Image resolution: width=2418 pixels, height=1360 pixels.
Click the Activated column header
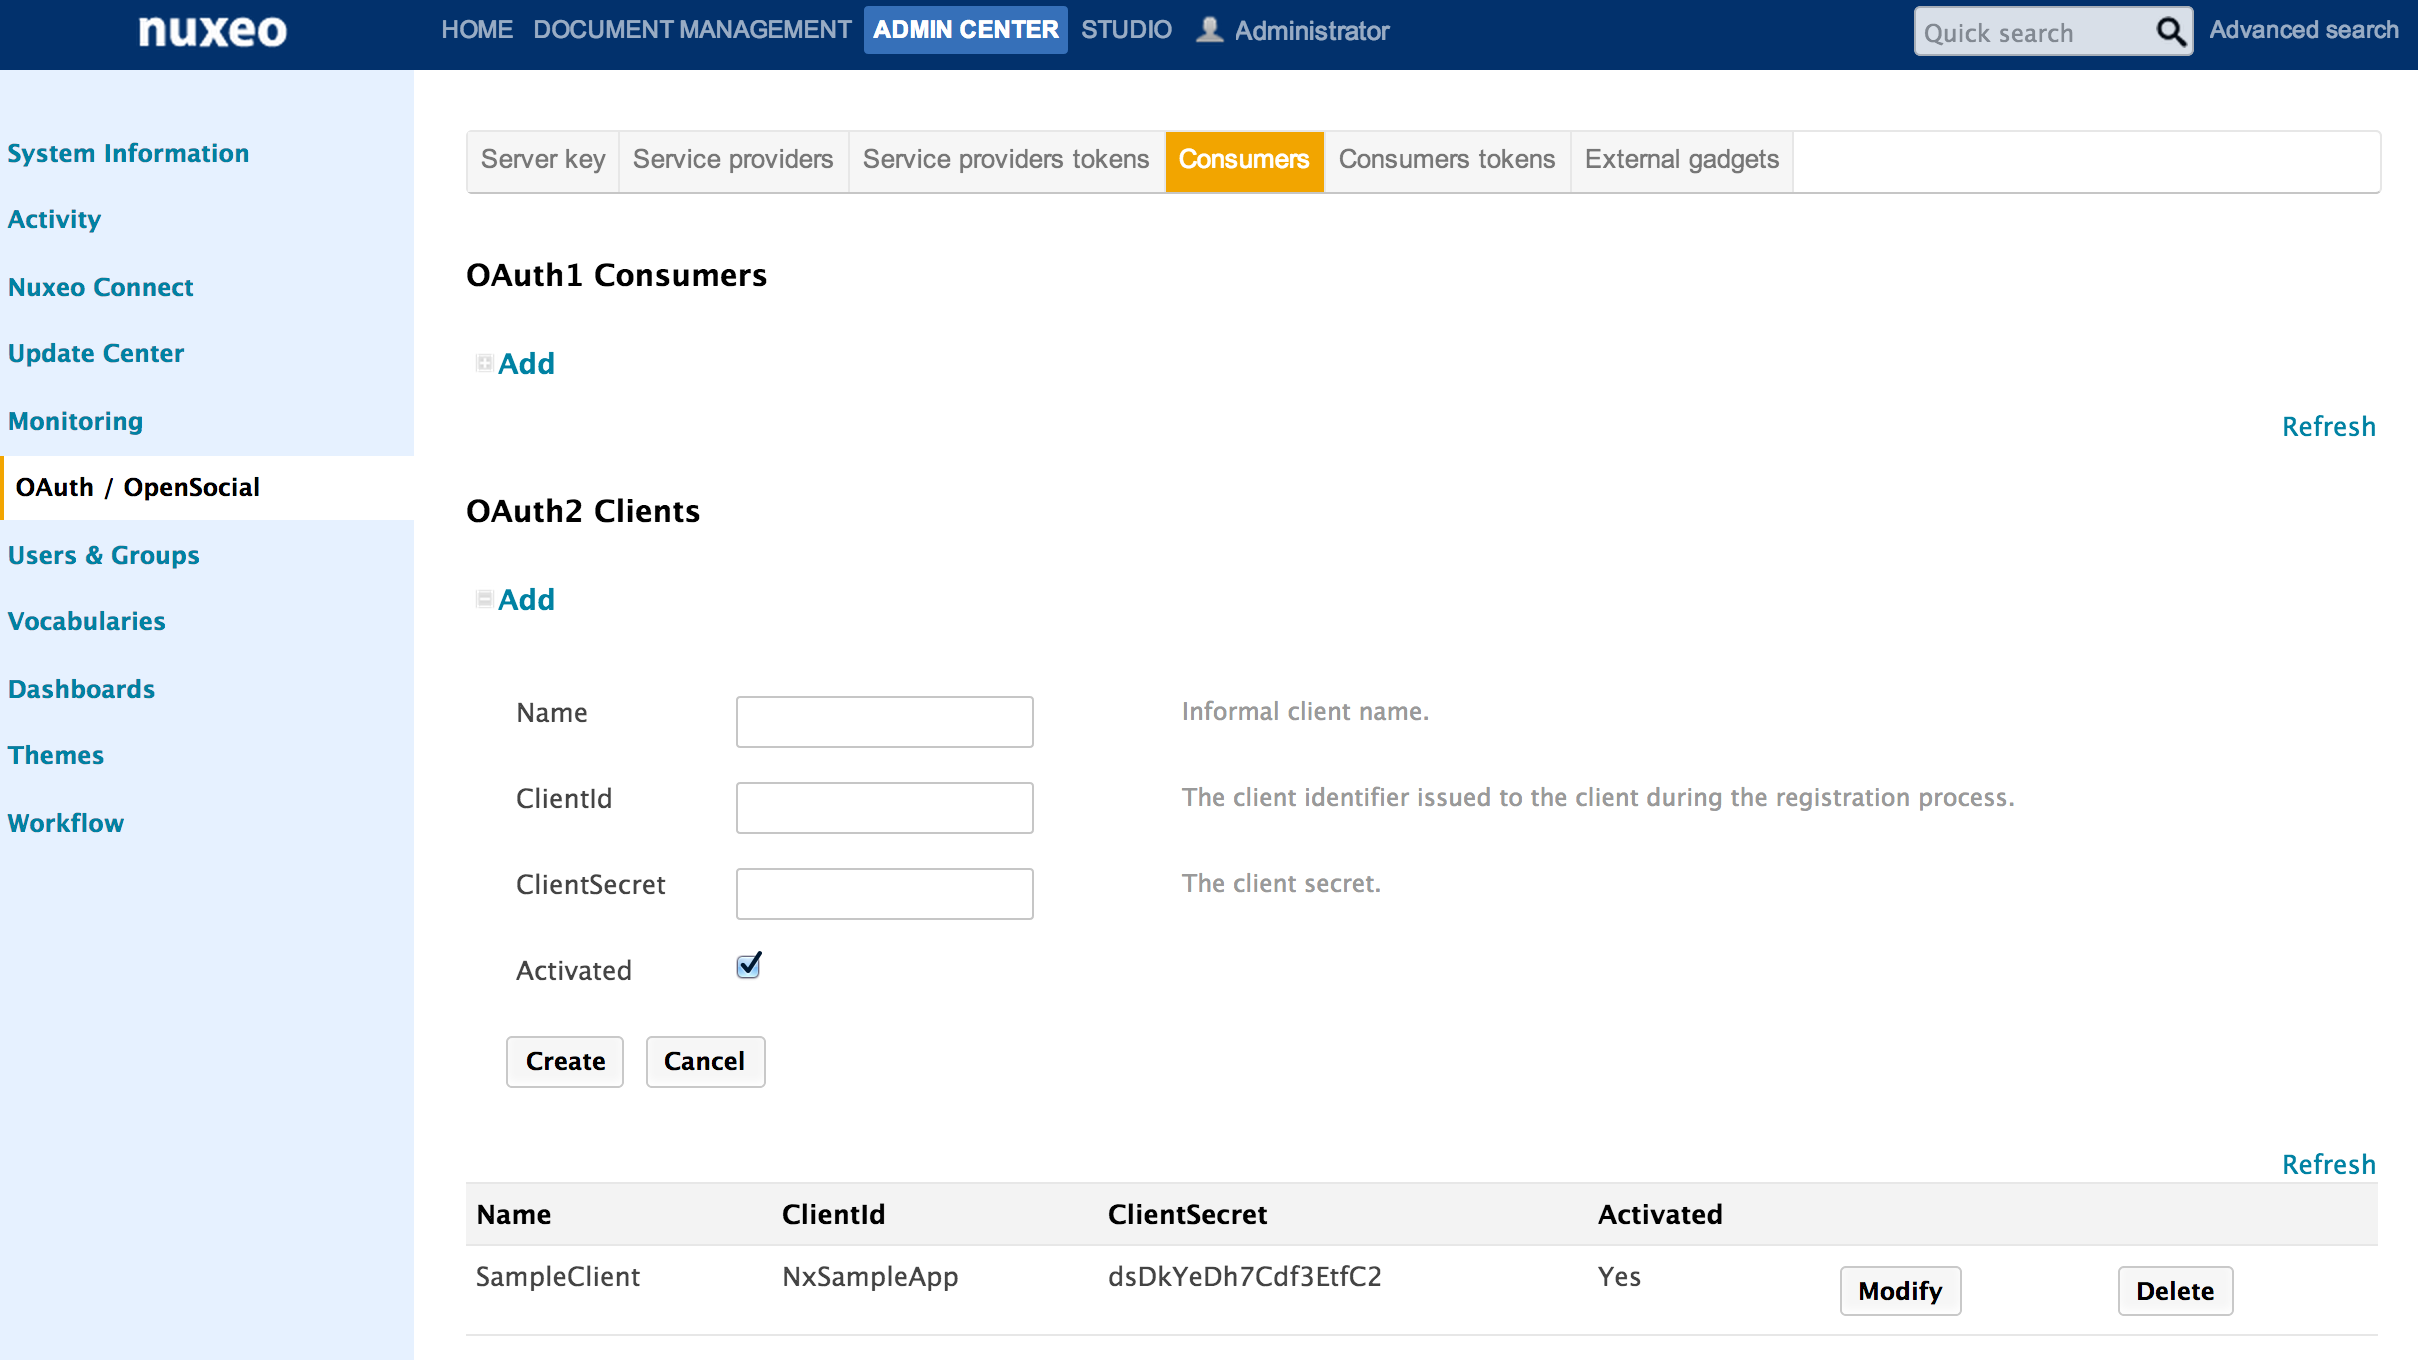pos(1660,1215)
